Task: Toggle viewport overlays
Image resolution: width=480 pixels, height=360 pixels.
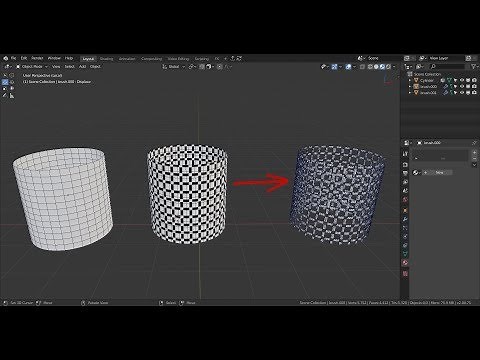Action: (348, 67)
